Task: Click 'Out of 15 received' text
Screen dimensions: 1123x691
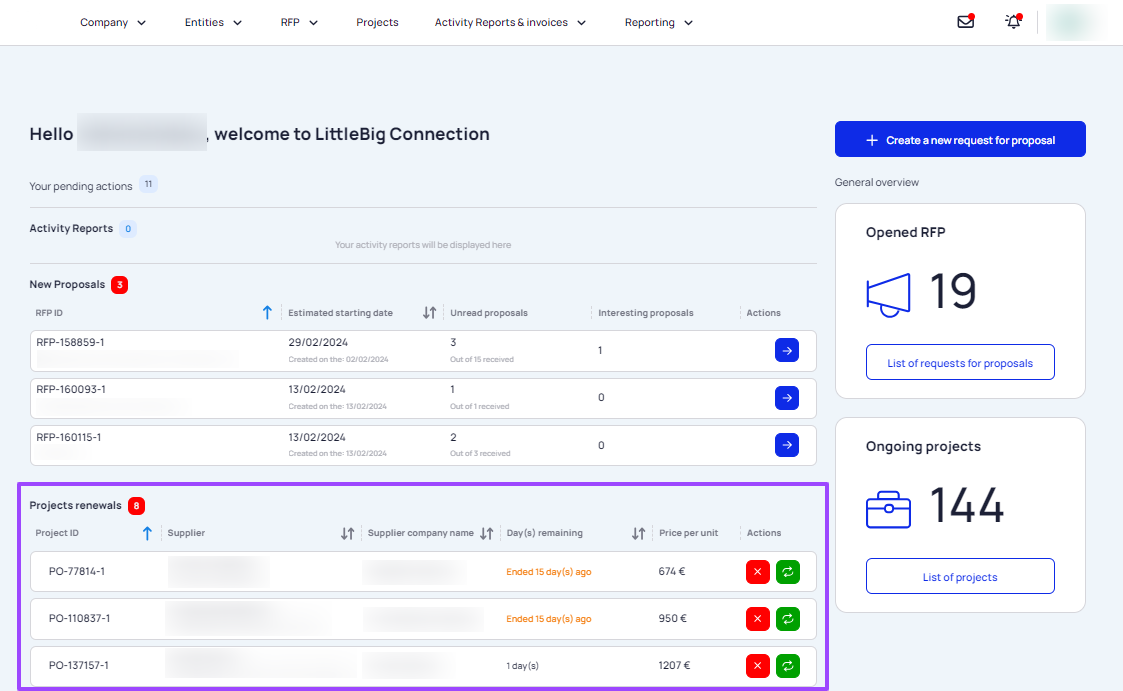Action: pos(482,359)
